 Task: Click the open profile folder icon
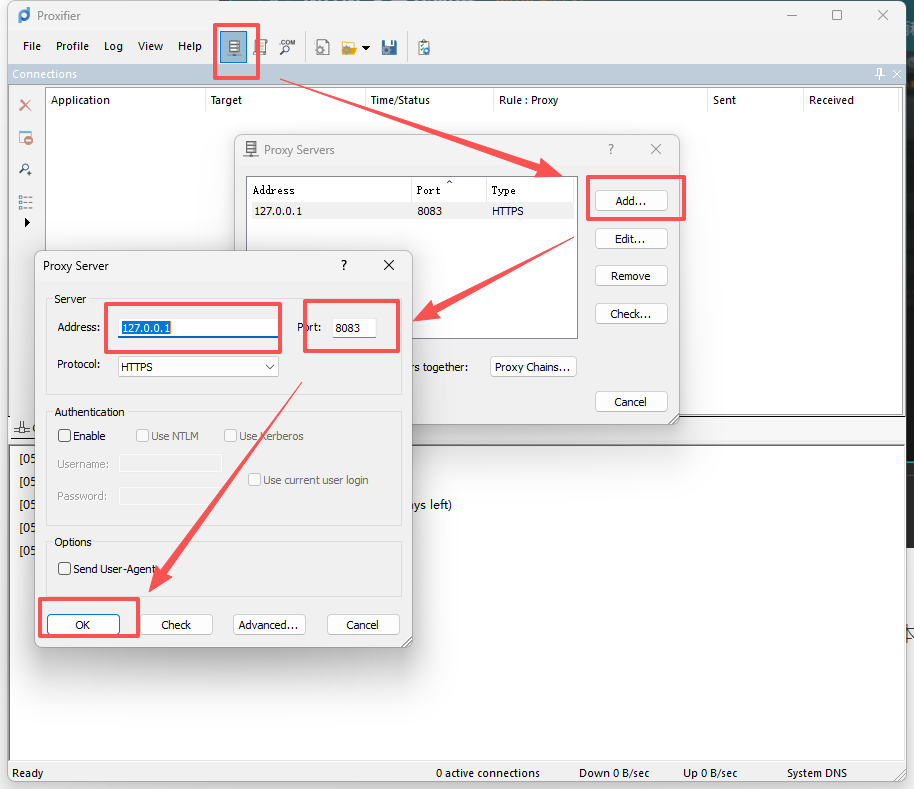(349, 48)
